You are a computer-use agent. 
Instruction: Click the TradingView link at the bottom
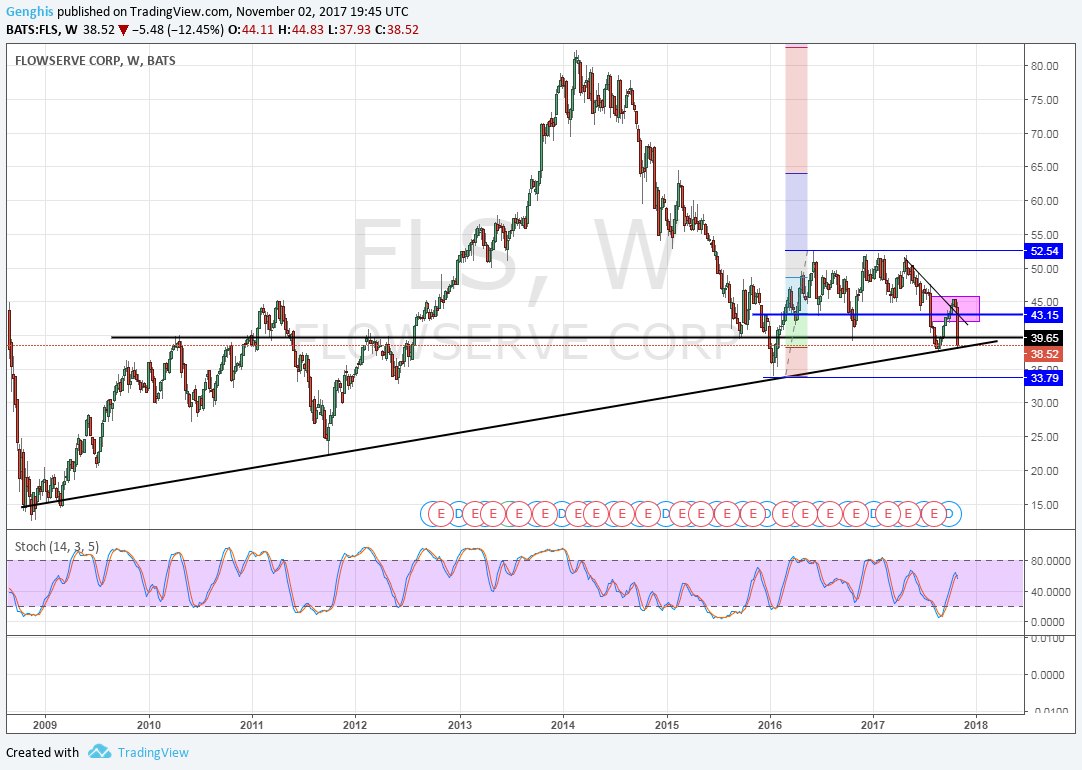[153, 752]
